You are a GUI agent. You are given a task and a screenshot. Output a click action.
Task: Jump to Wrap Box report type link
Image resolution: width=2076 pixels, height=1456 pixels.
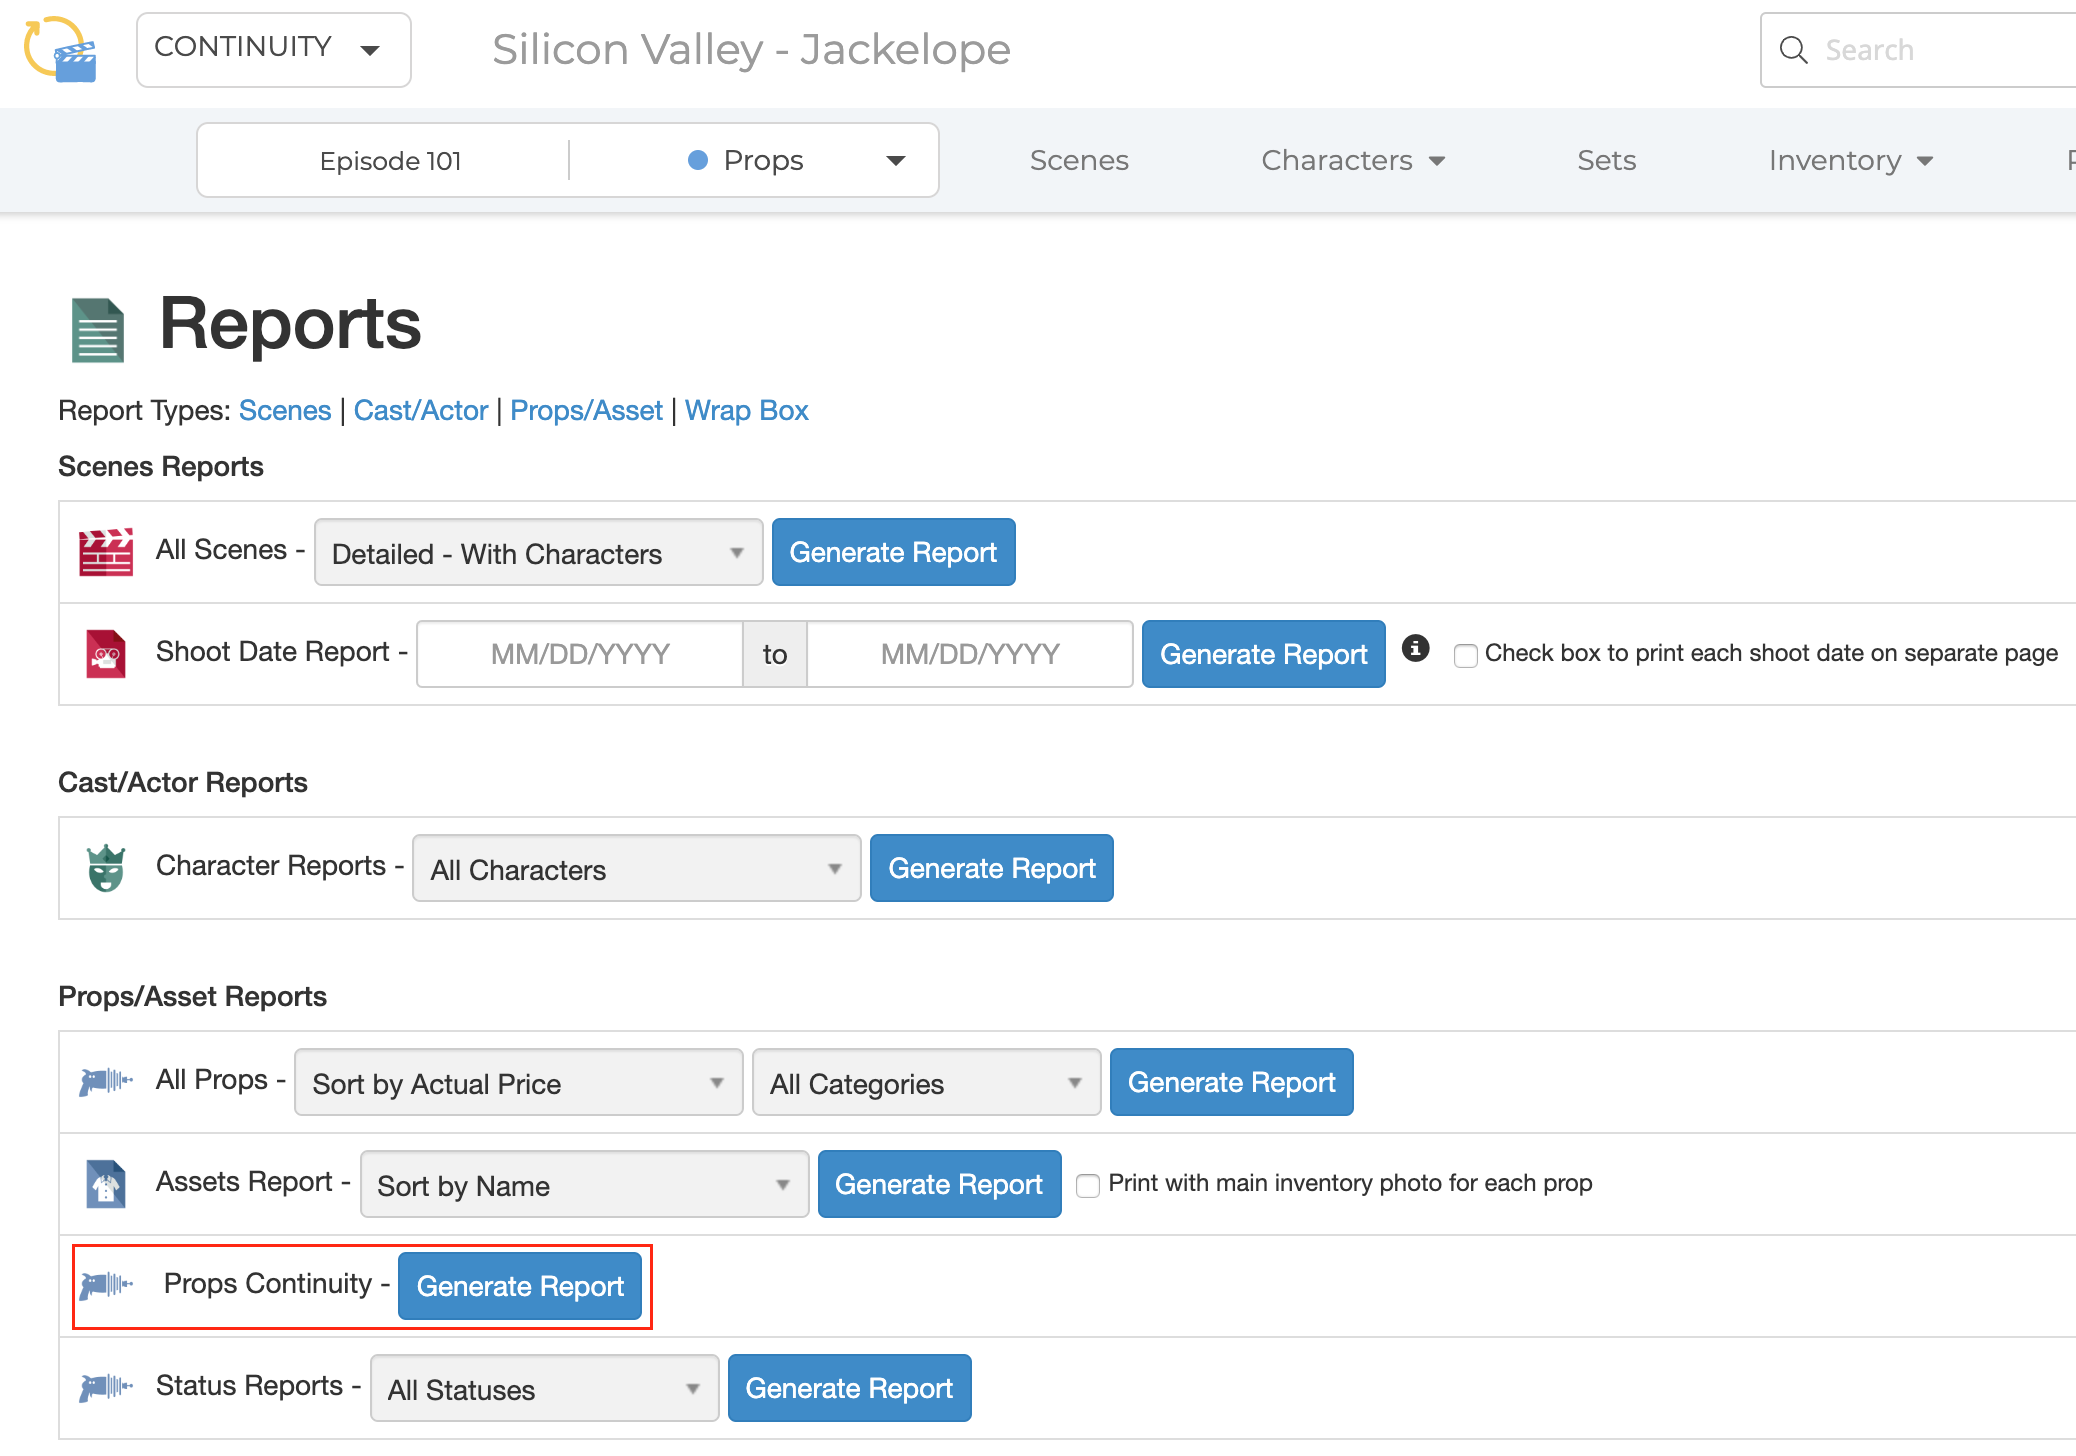pos(747,410)
